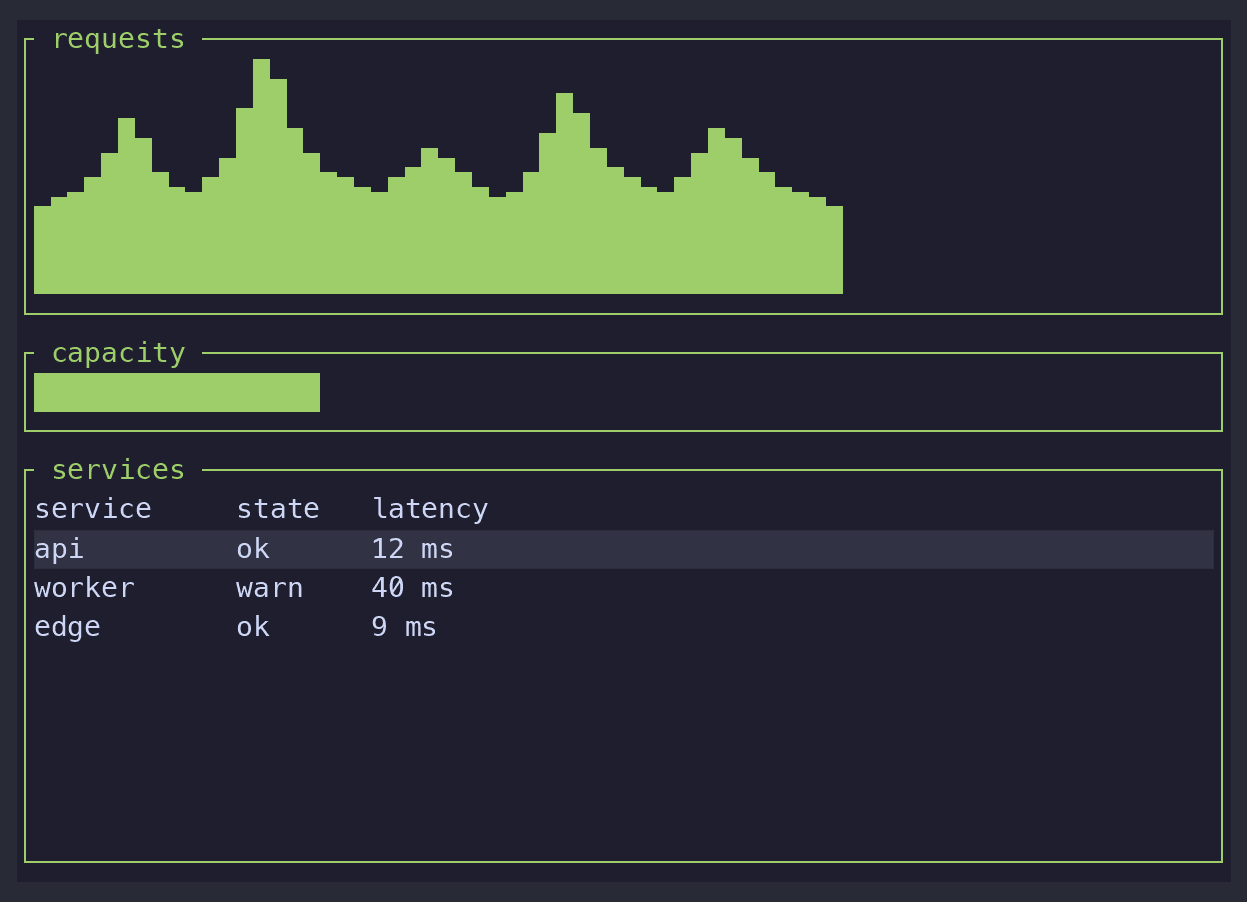The image size is (1247, 902).
Task: Click the 'latency' column header
Action: tap(430, 509)
